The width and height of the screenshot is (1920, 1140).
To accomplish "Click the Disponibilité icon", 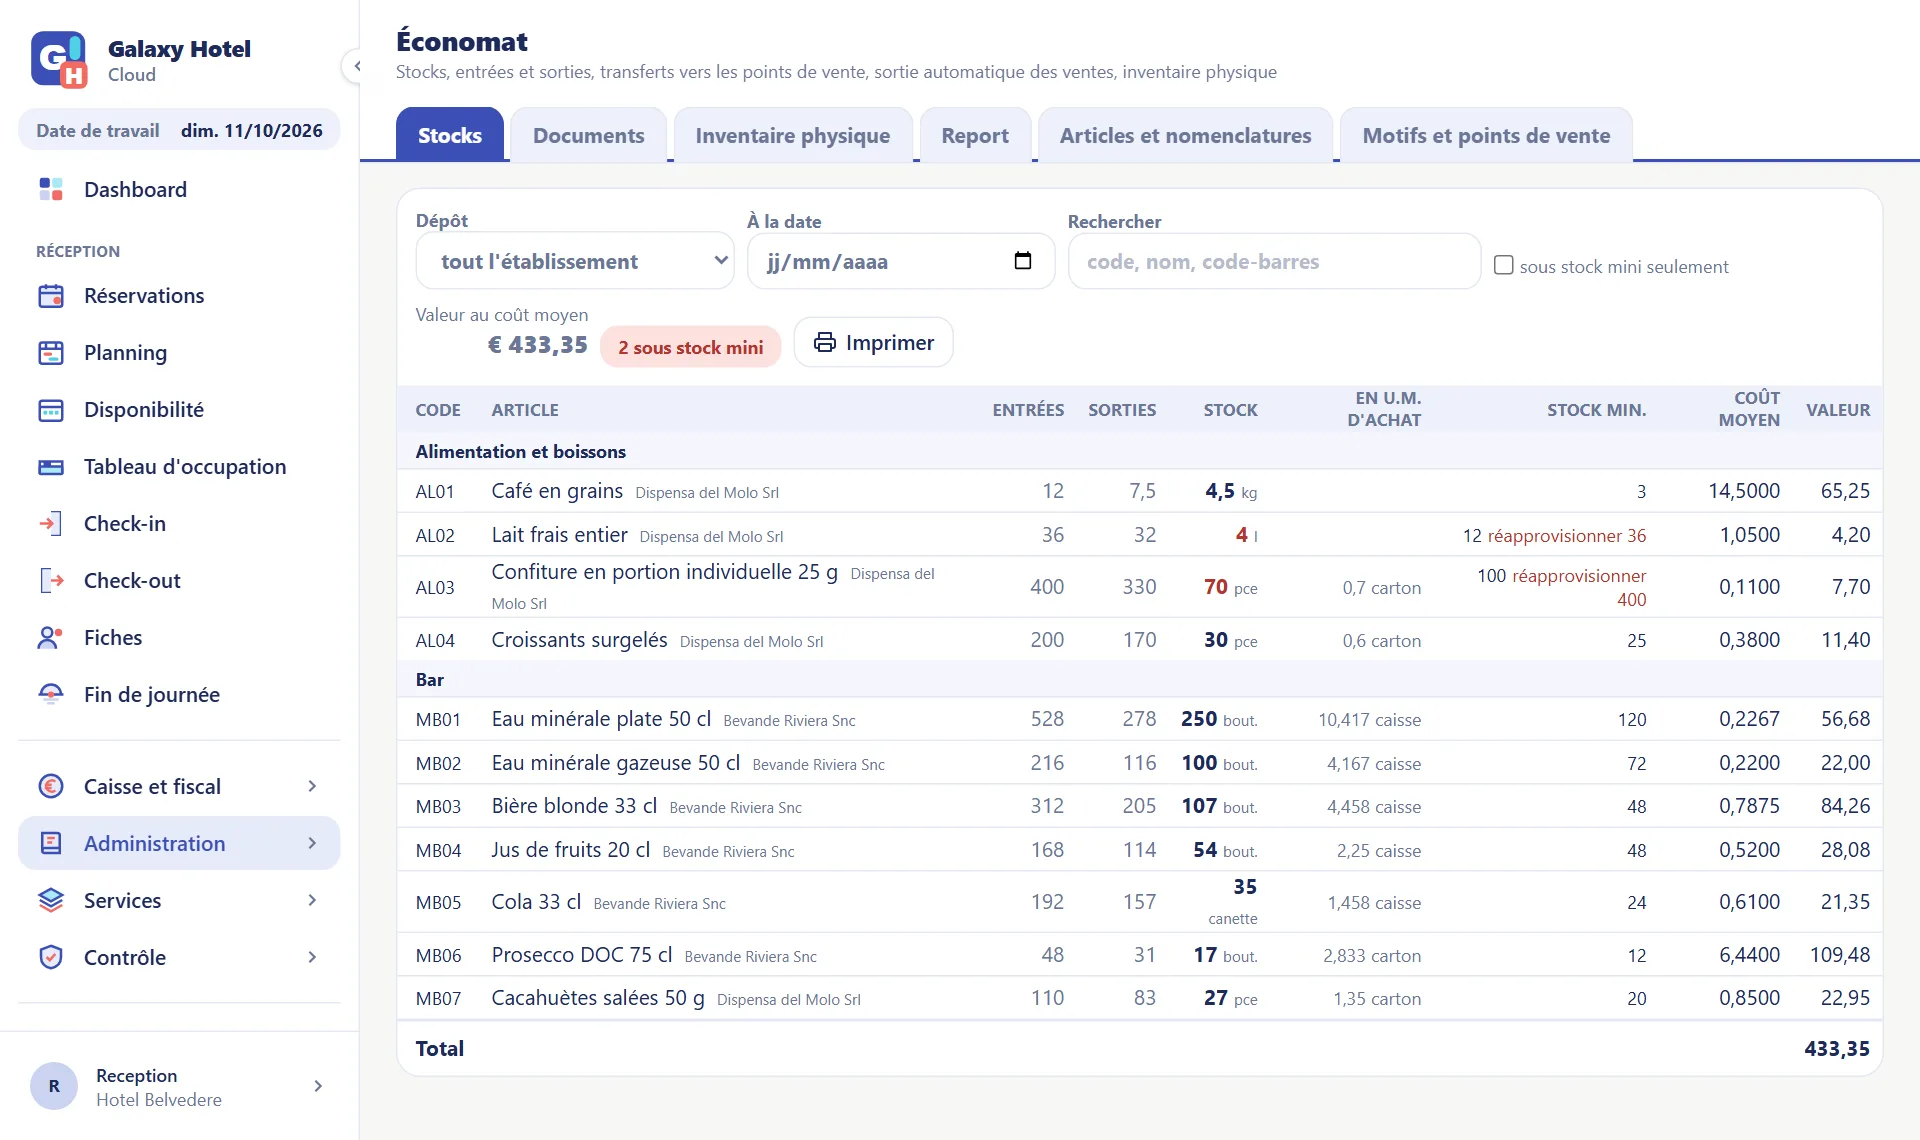I will click(x=51, y=410).
